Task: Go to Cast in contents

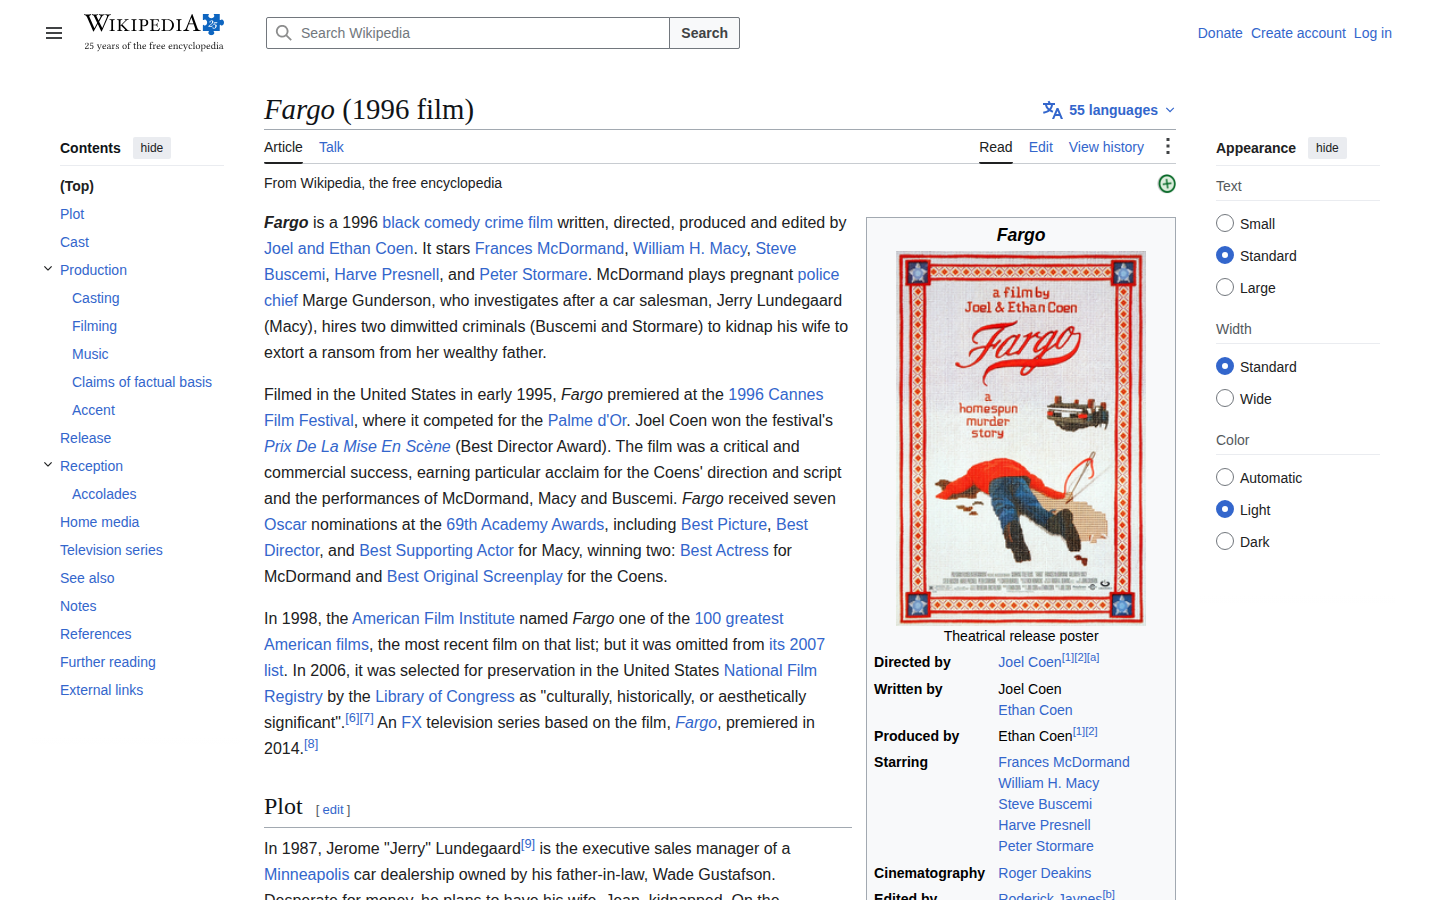Action: point(74,242)
